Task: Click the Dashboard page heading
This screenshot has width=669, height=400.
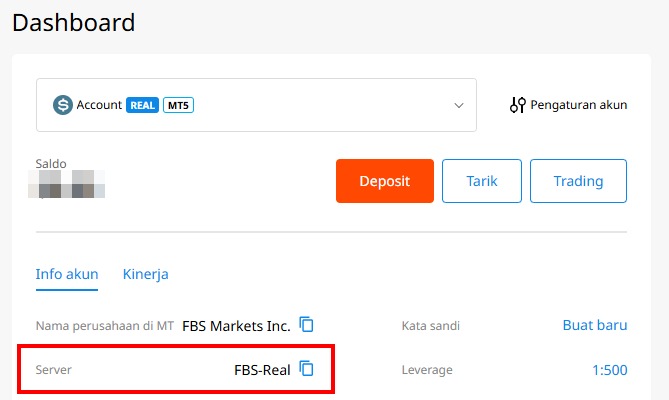Action: 73,22
